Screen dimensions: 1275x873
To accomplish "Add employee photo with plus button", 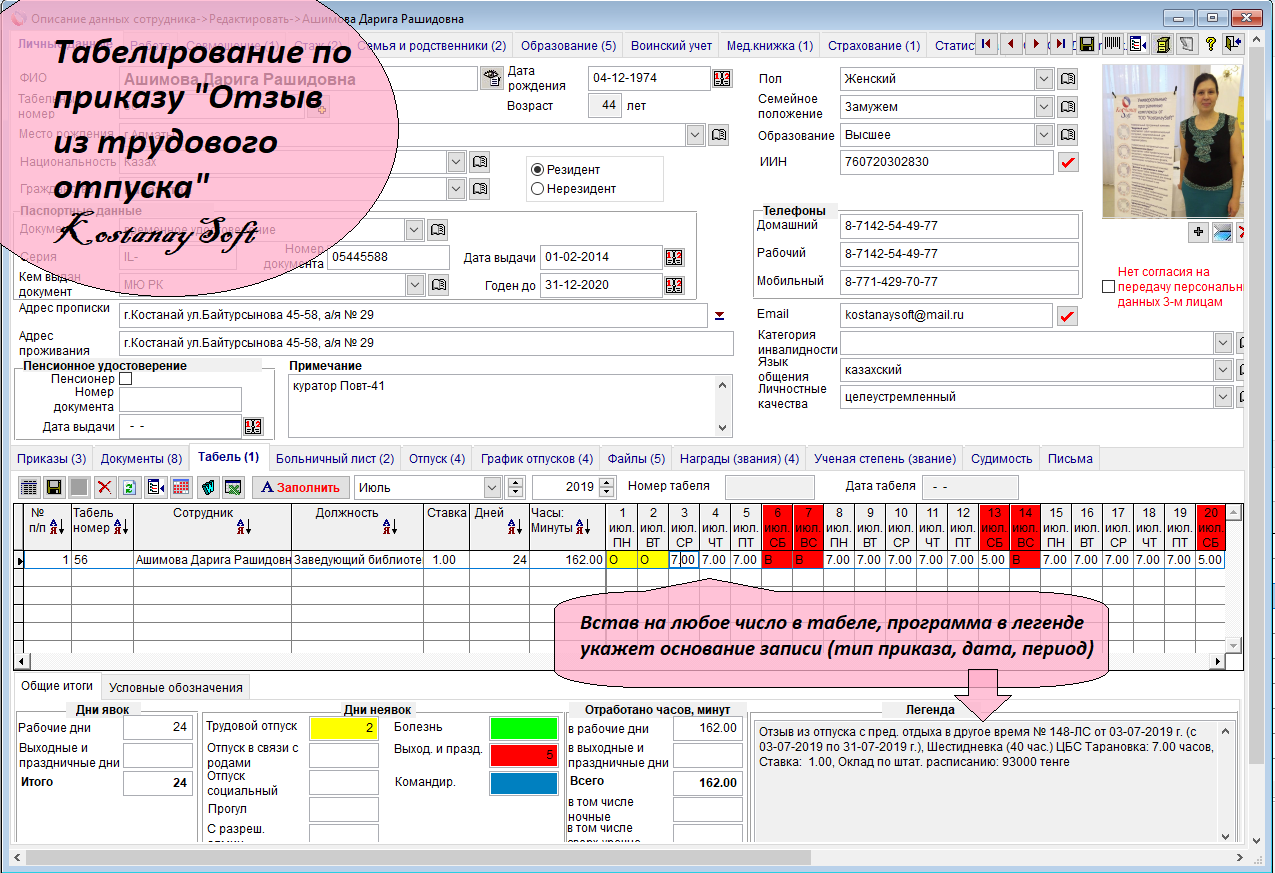I will coord(1198,232).
